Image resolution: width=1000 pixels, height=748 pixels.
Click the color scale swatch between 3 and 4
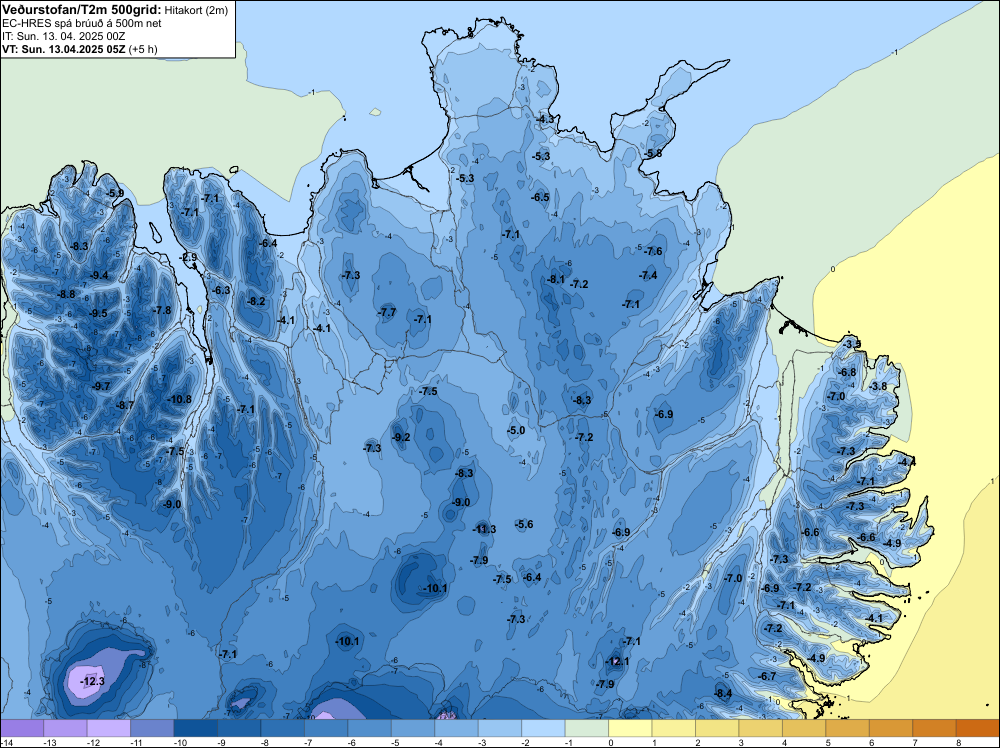(760, 728)
